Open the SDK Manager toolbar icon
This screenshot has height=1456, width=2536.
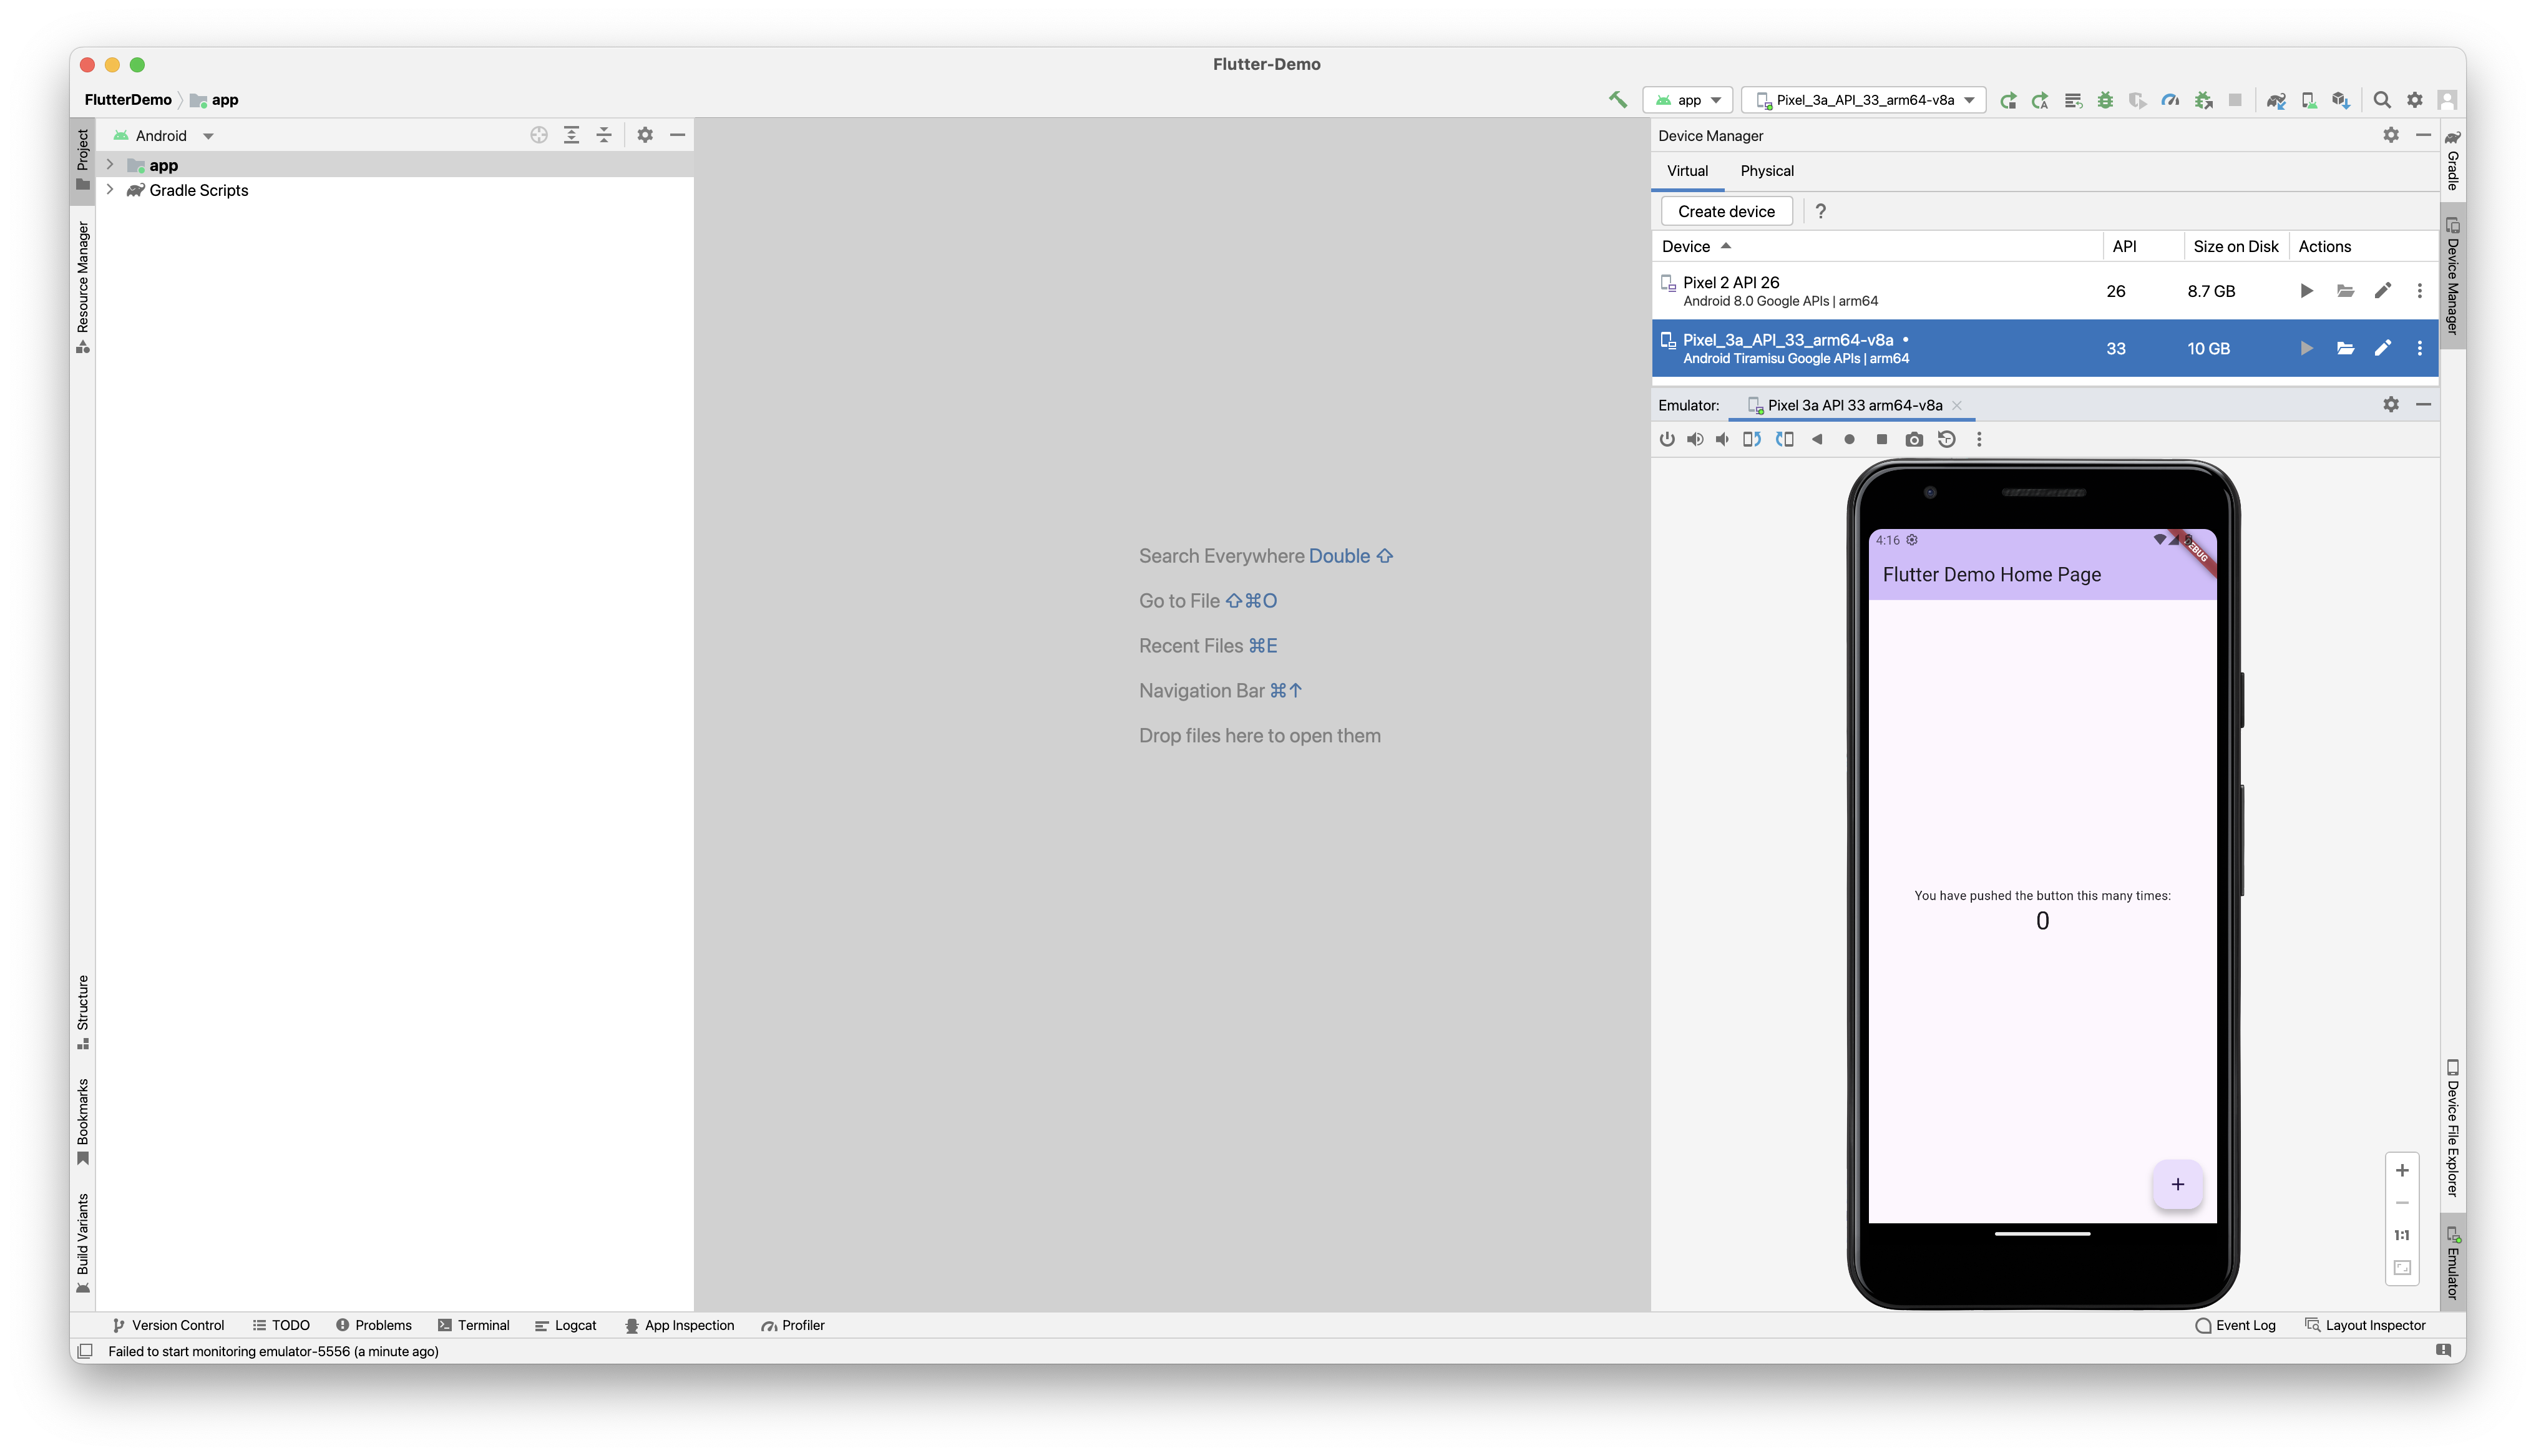pyautogui.click(x=2340, y=100)
